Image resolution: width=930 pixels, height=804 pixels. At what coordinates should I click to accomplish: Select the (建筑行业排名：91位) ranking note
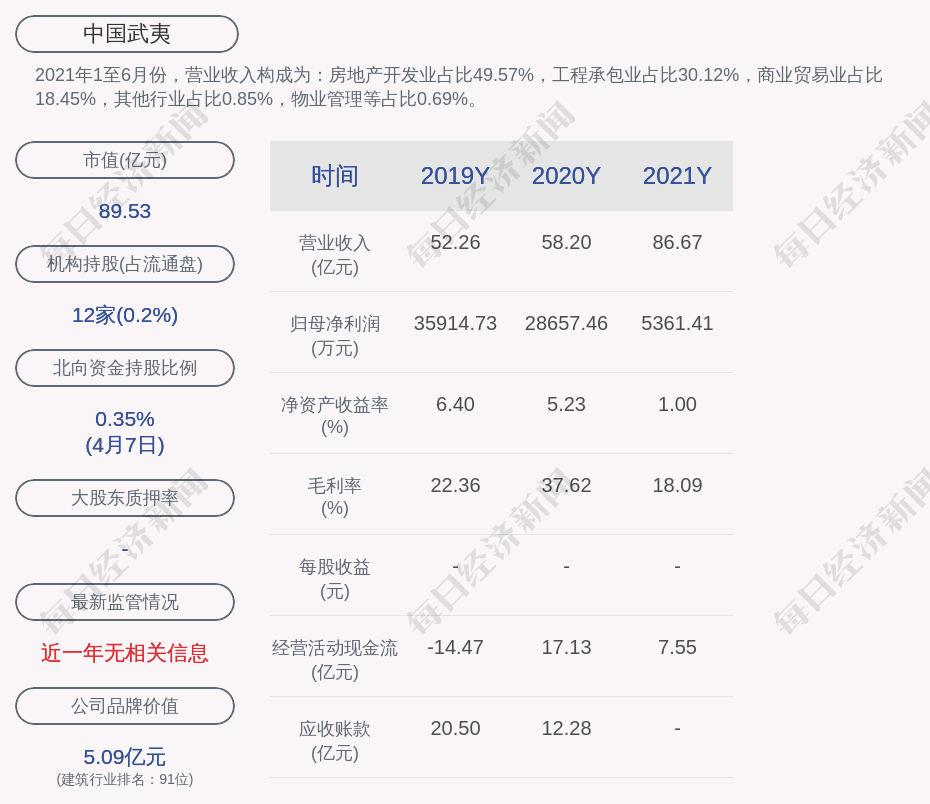pyautogui.click(x=125, y=779)
